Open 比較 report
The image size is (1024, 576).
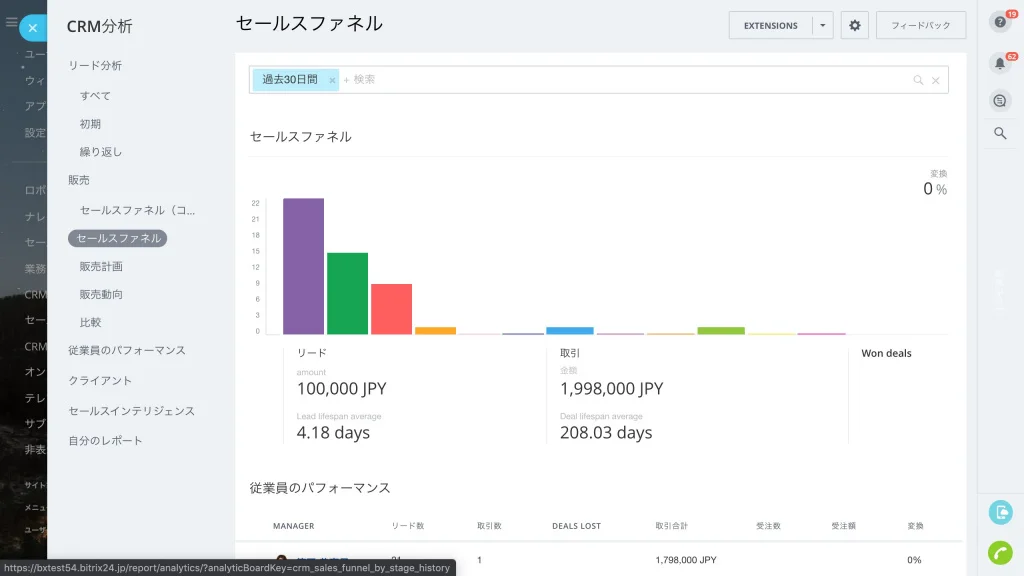tap(90, 323)
